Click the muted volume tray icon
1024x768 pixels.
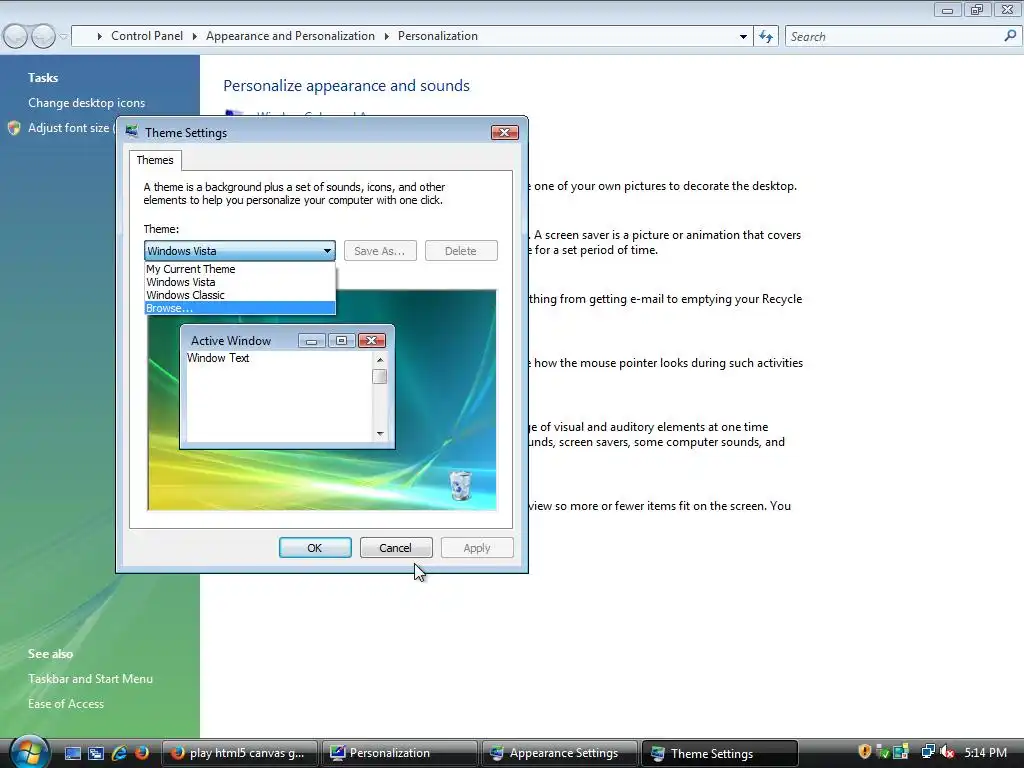coord(947,752)
